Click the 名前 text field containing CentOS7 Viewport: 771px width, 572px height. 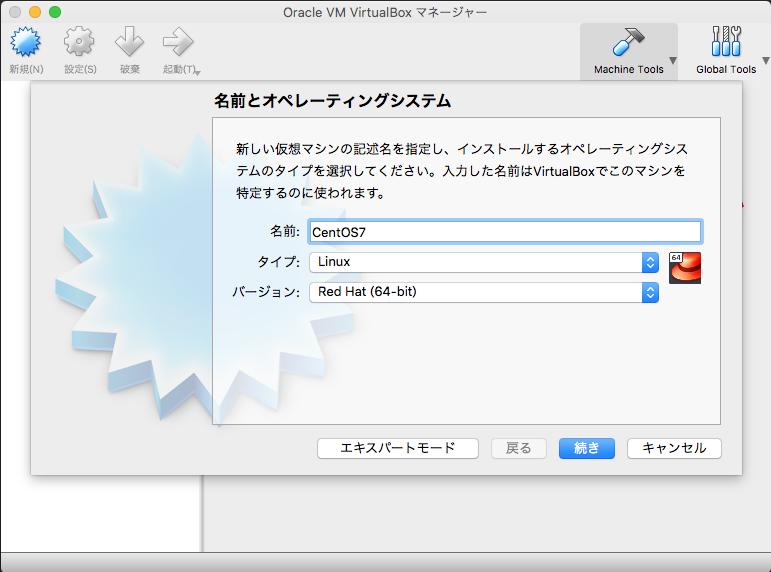[x=505, y=232]
